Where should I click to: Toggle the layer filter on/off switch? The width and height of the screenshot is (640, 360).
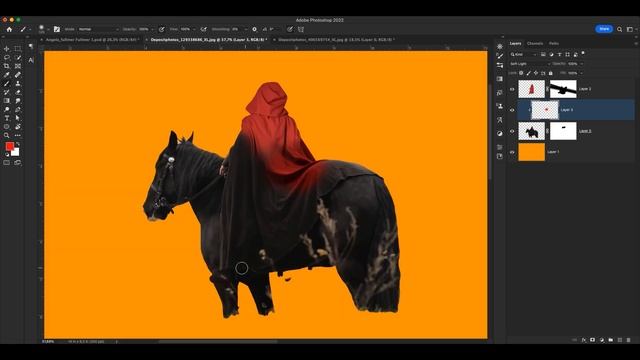point(583,53)
